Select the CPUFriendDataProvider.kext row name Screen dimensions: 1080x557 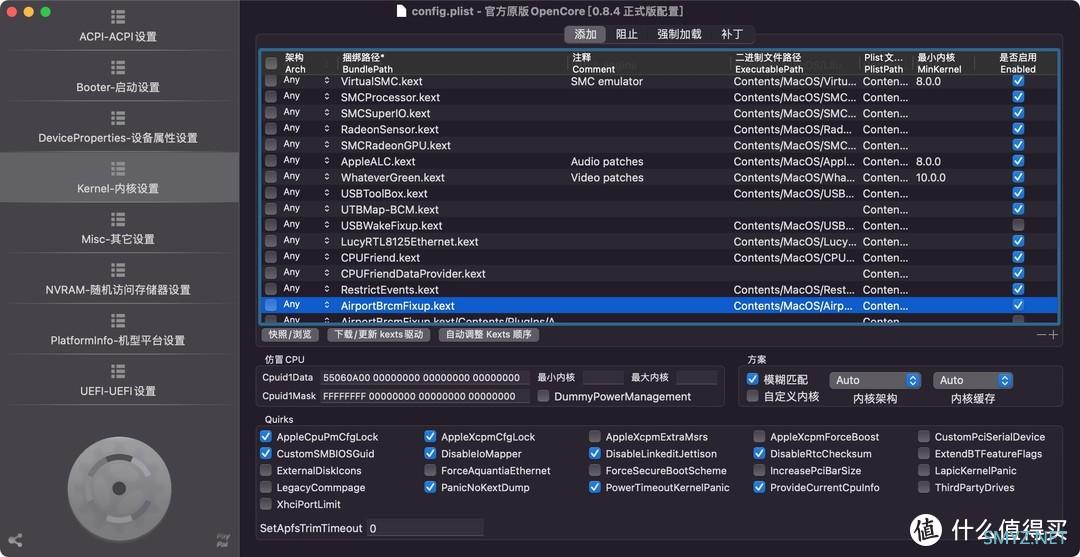pos(413,273)
